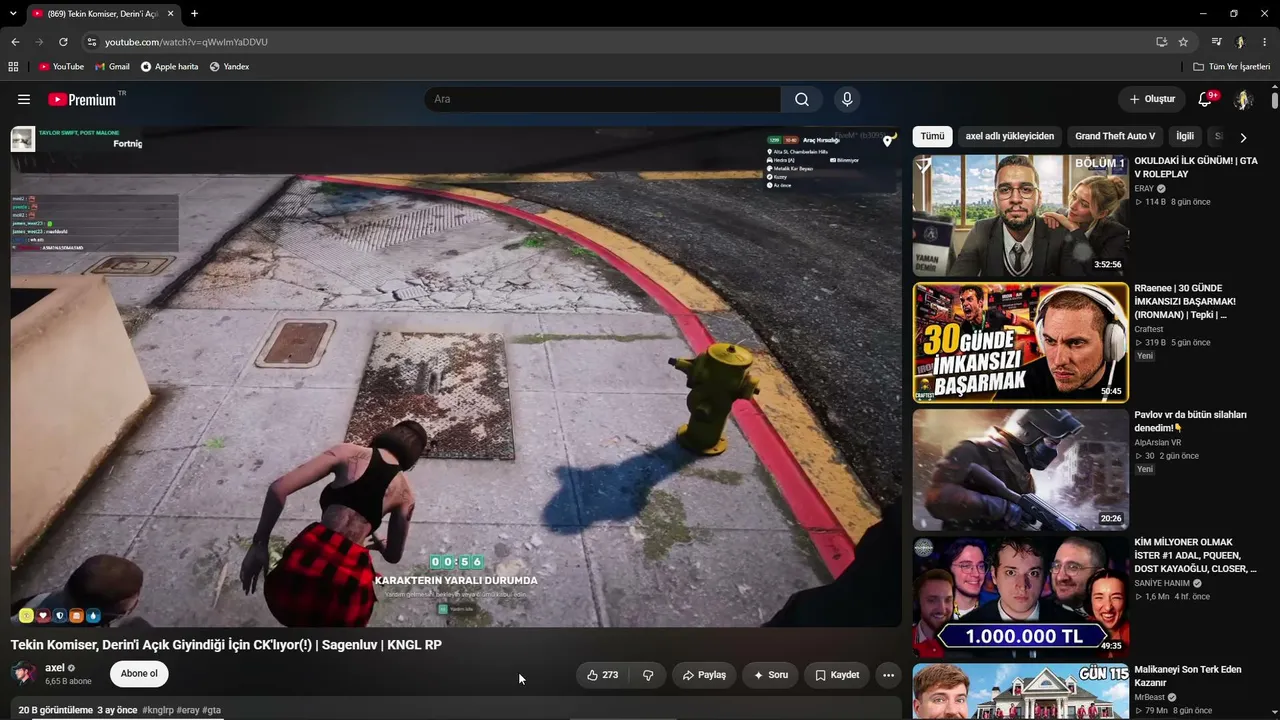
Task: Open Yandex bookmark
Action: pos(229,67)
